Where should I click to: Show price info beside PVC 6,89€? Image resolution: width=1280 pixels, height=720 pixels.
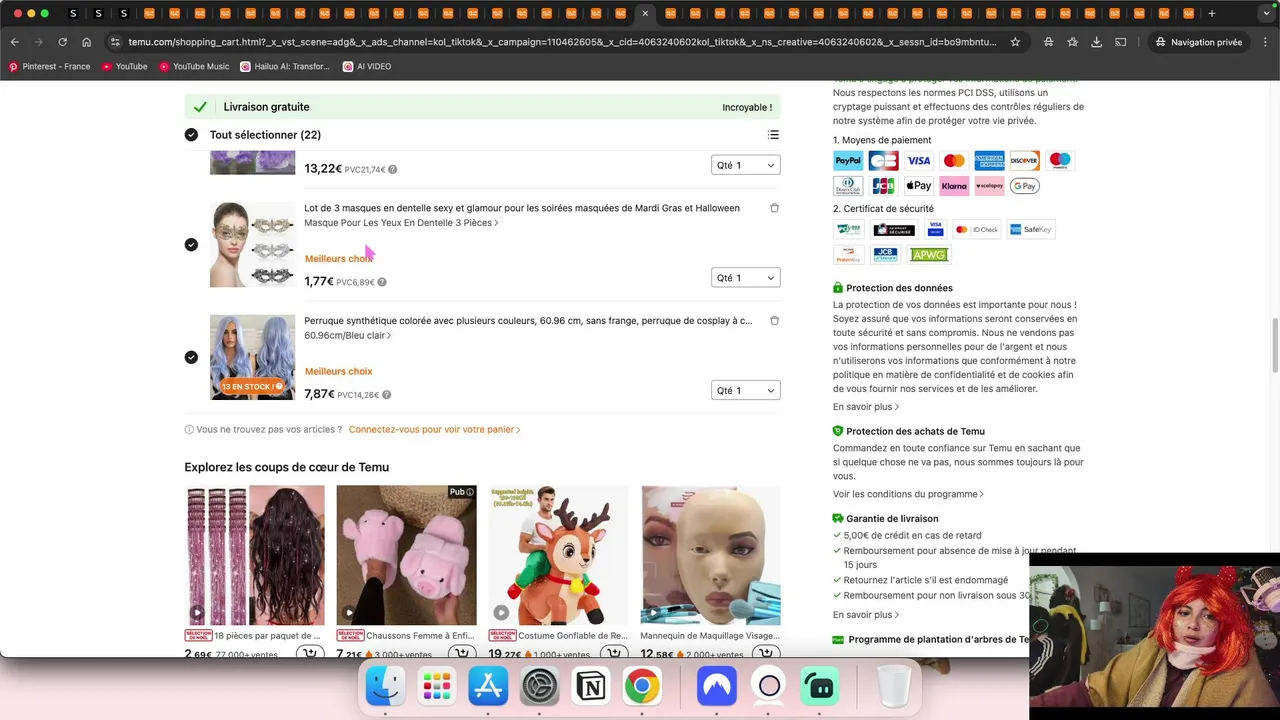pos(382,282)
